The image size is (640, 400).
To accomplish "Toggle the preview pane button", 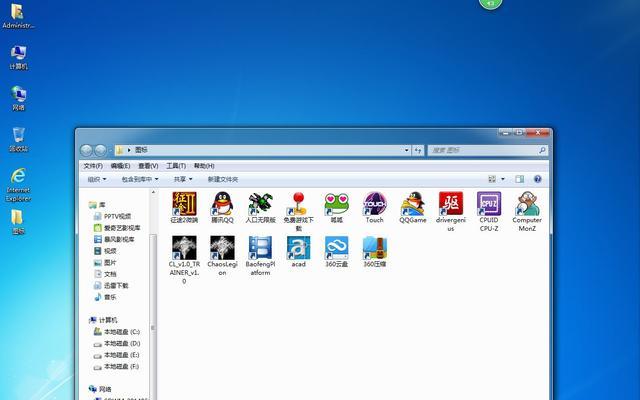I will (519, 179).
